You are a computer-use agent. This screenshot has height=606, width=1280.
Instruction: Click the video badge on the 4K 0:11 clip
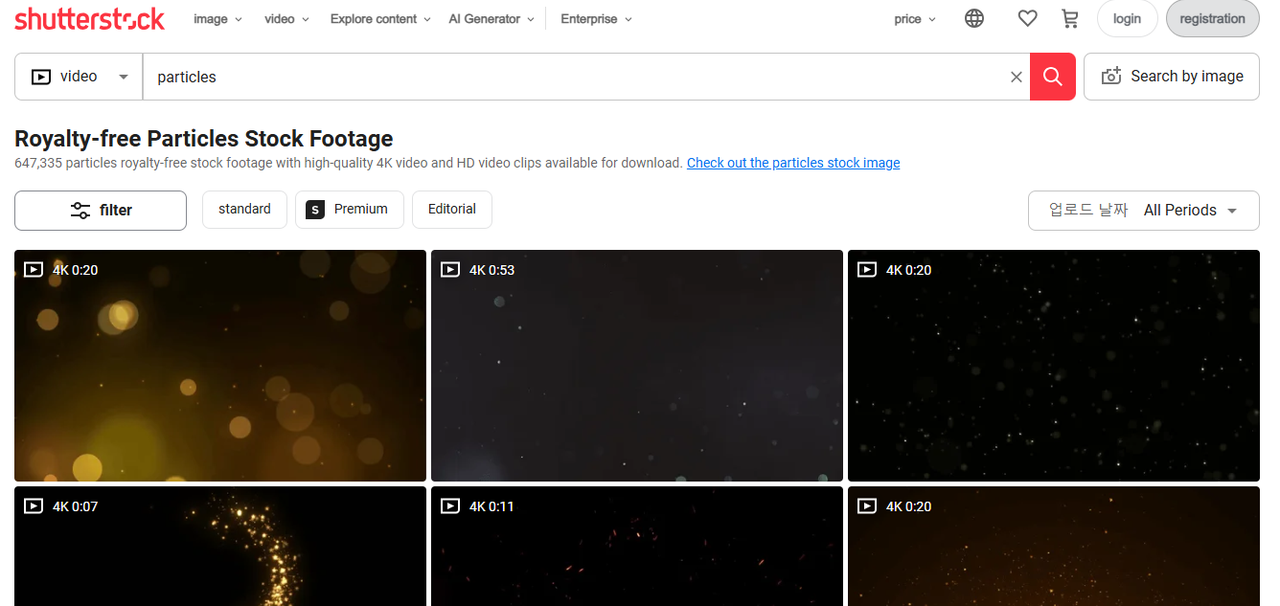pyautogui.click(x=450, y=506)
